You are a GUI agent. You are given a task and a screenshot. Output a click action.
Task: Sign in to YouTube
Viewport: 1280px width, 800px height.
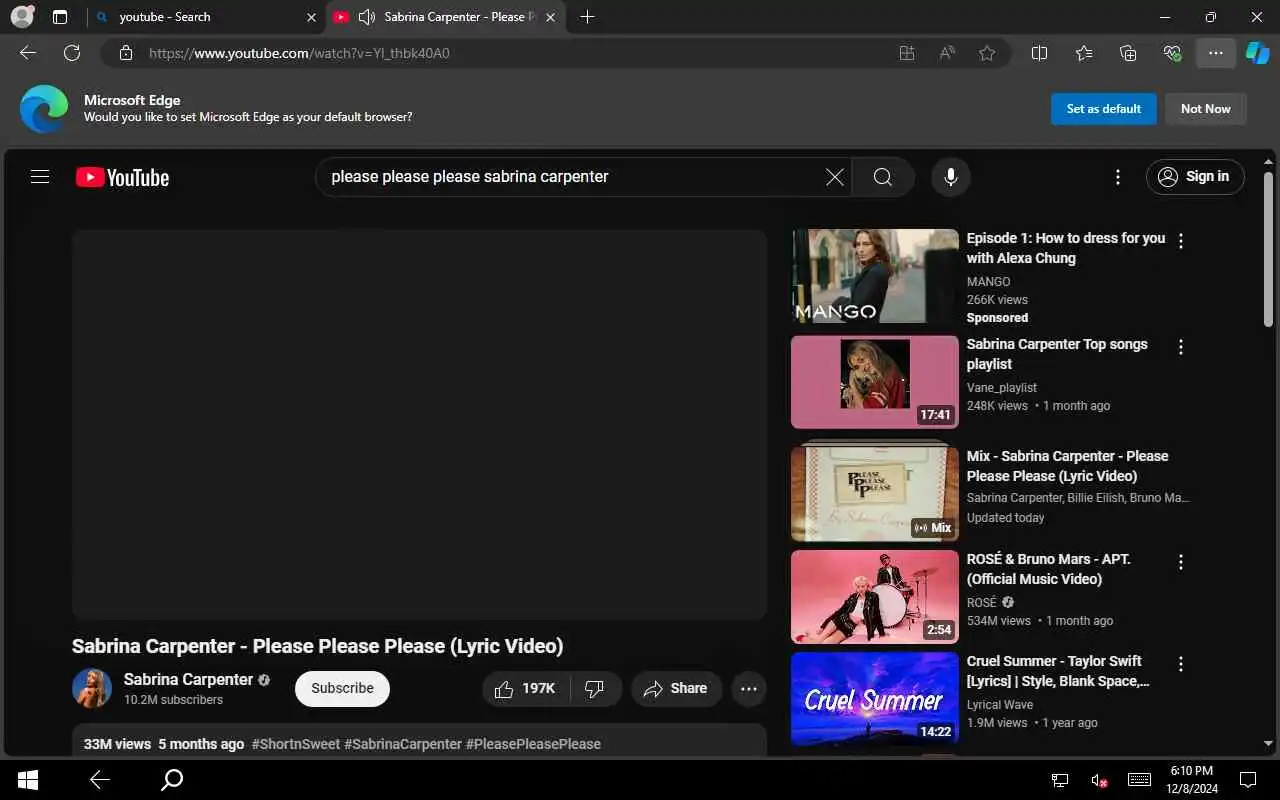pos(1195,177)
